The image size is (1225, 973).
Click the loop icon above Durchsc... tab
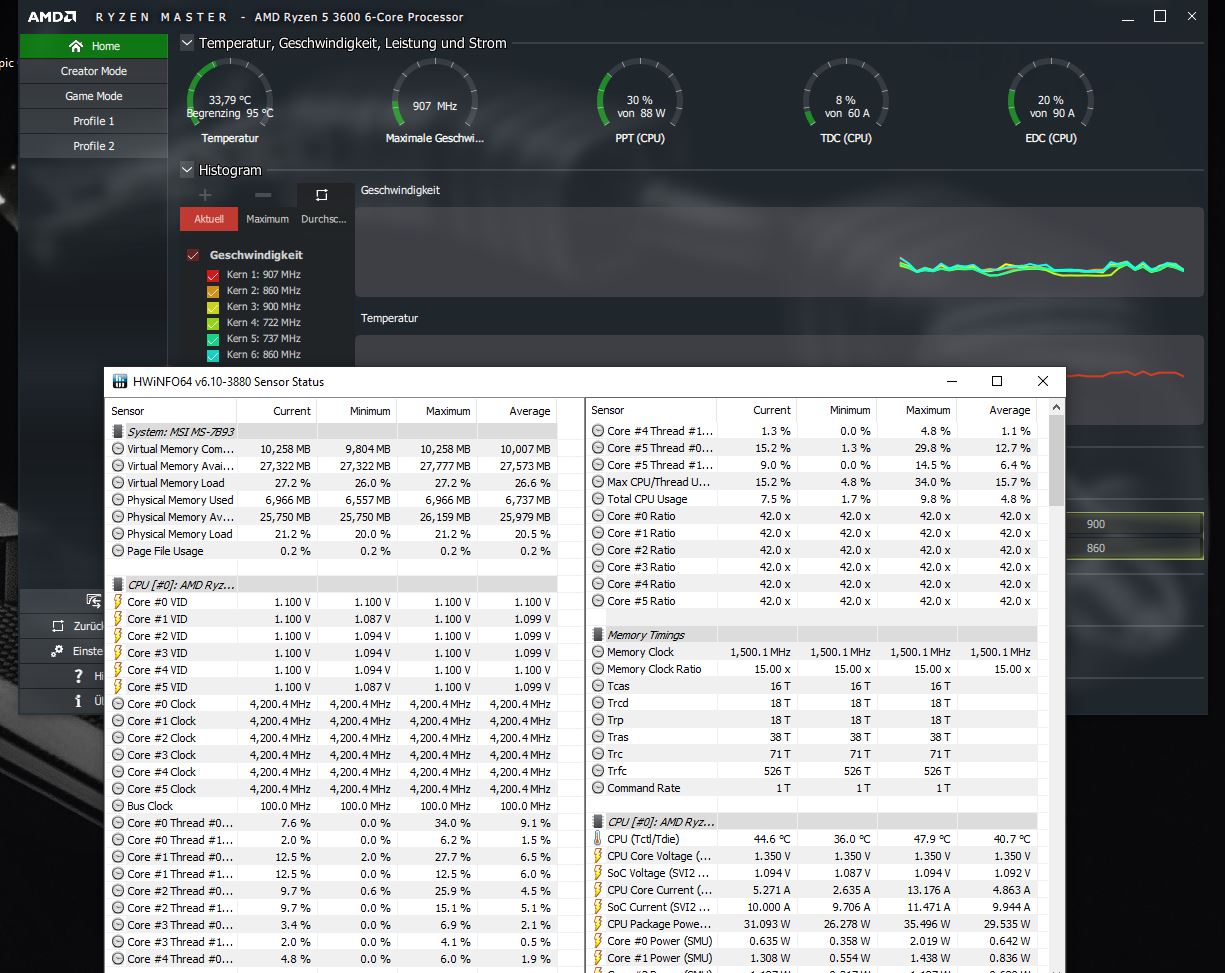point(321,195)
